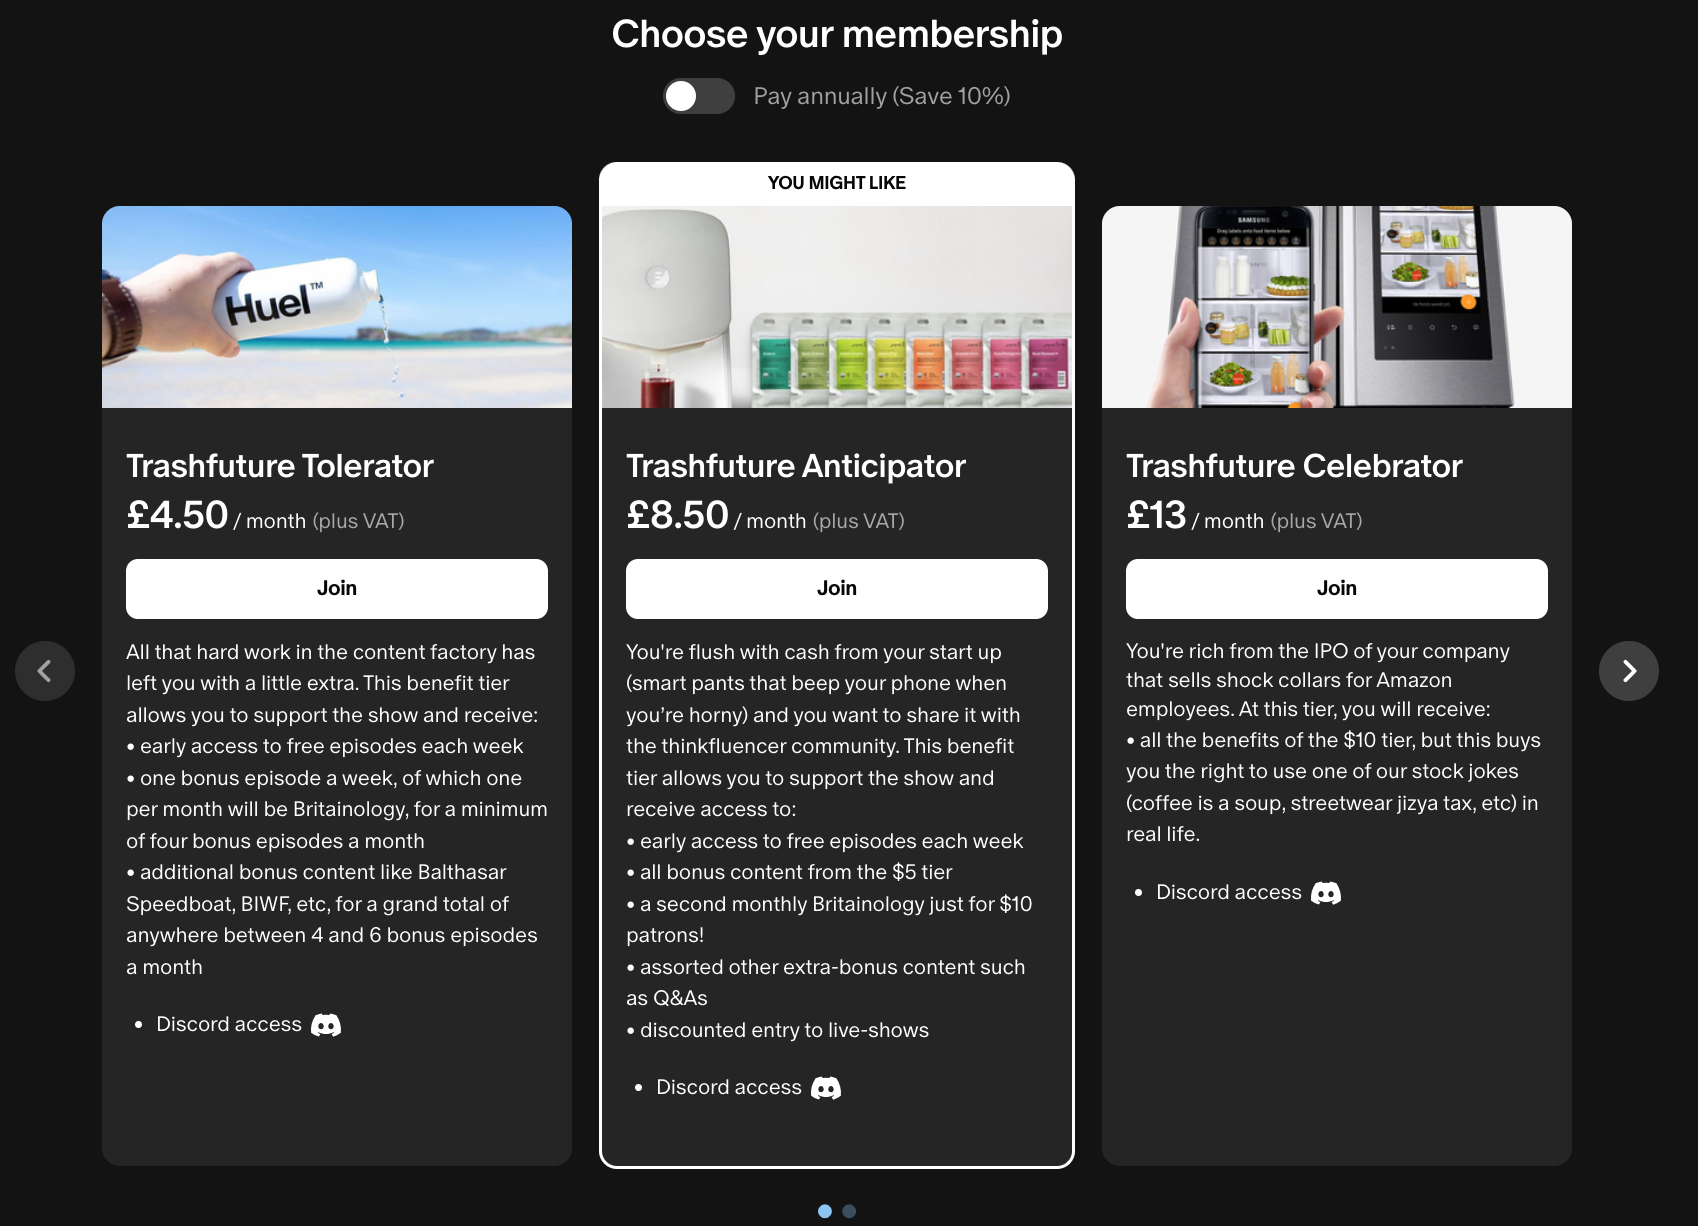Screen dimensions: 1698x1226
Task: Open the Huel bottle tier image
Action: (x=337, y=307)
